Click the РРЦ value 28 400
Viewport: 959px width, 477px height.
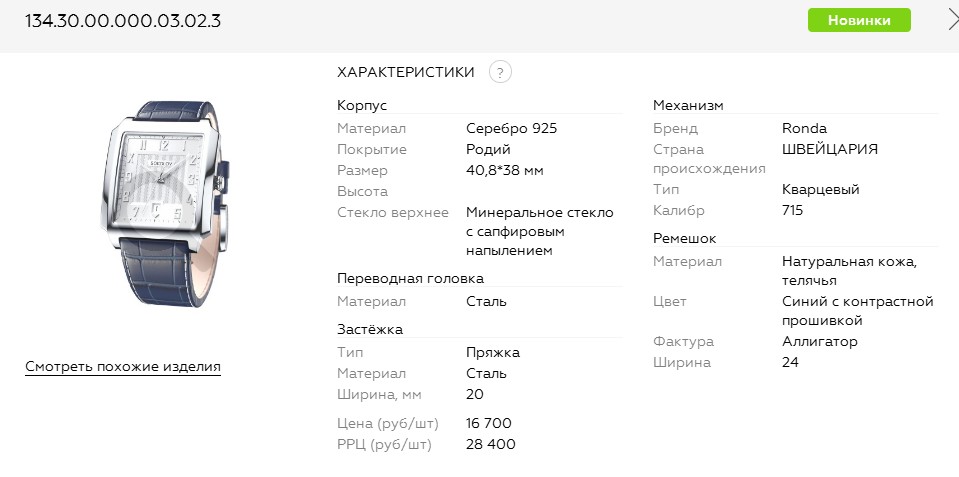(491, 444)
